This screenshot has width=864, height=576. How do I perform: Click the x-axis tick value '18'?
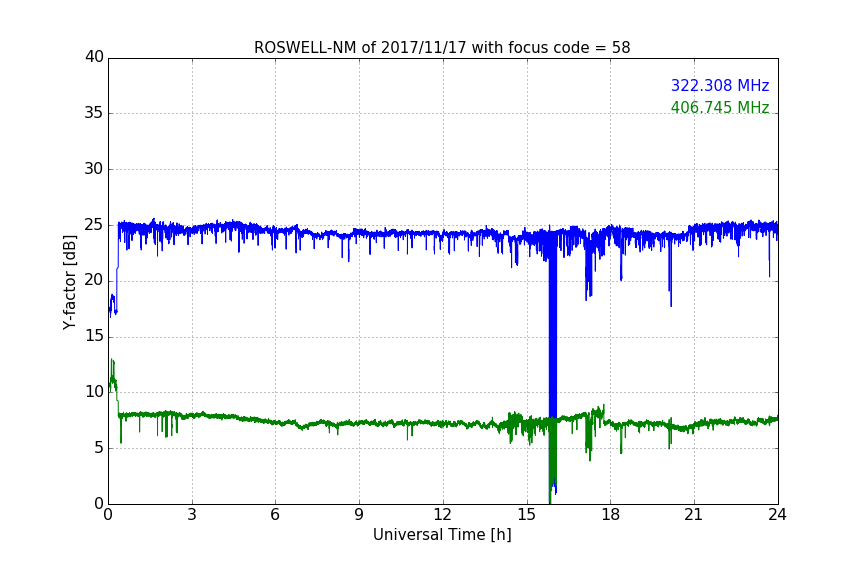pyautogui.click(x=611, y=515)
